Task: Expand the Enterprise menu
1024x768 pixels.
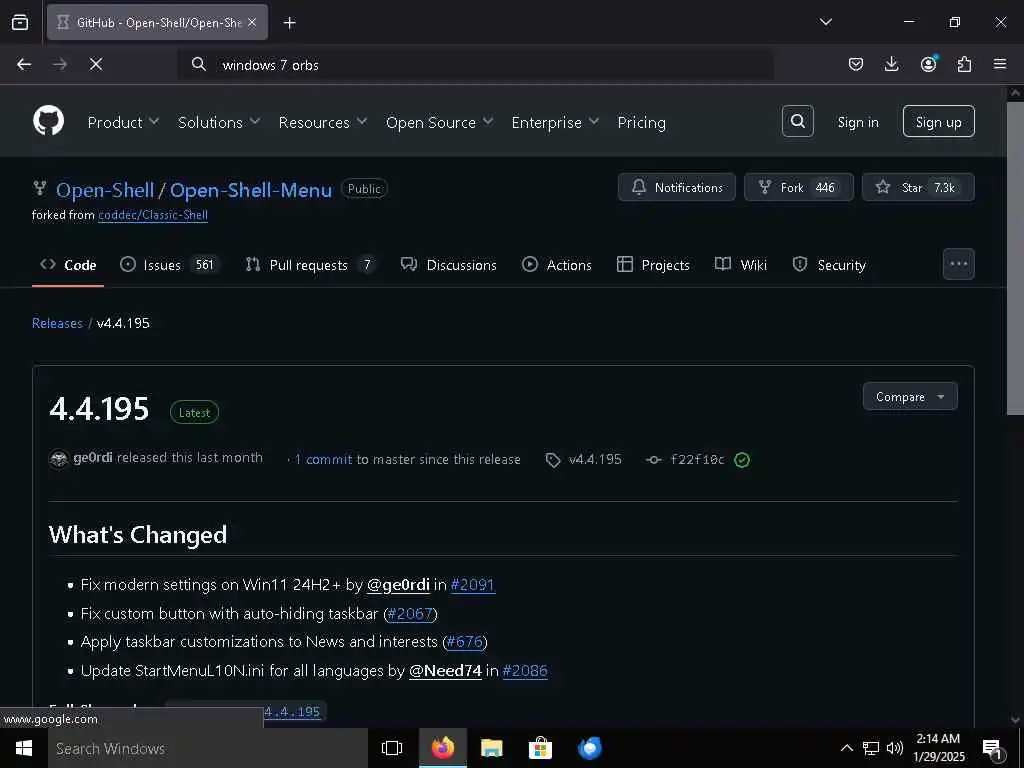Action: [x=555, y=122]
